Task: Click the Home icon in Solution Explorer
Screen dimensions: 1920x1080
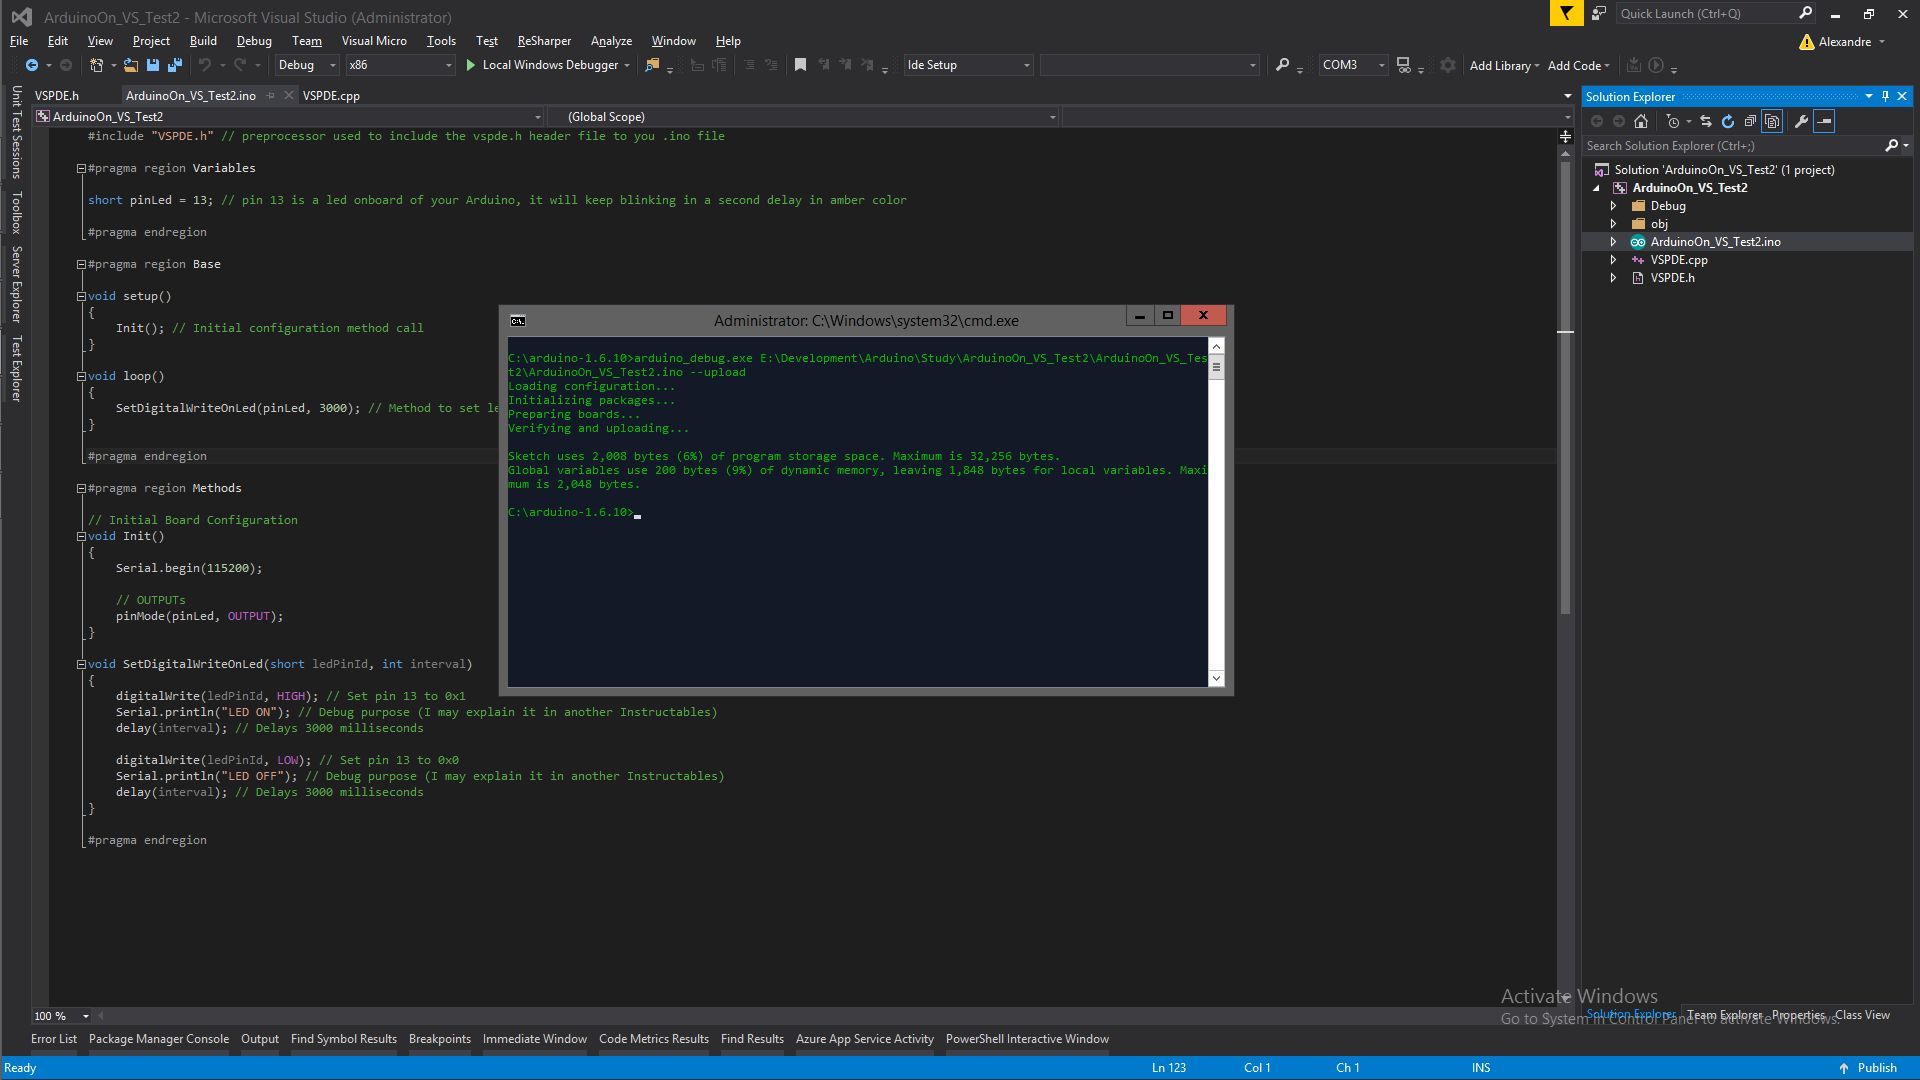Action: point(1640,121)
